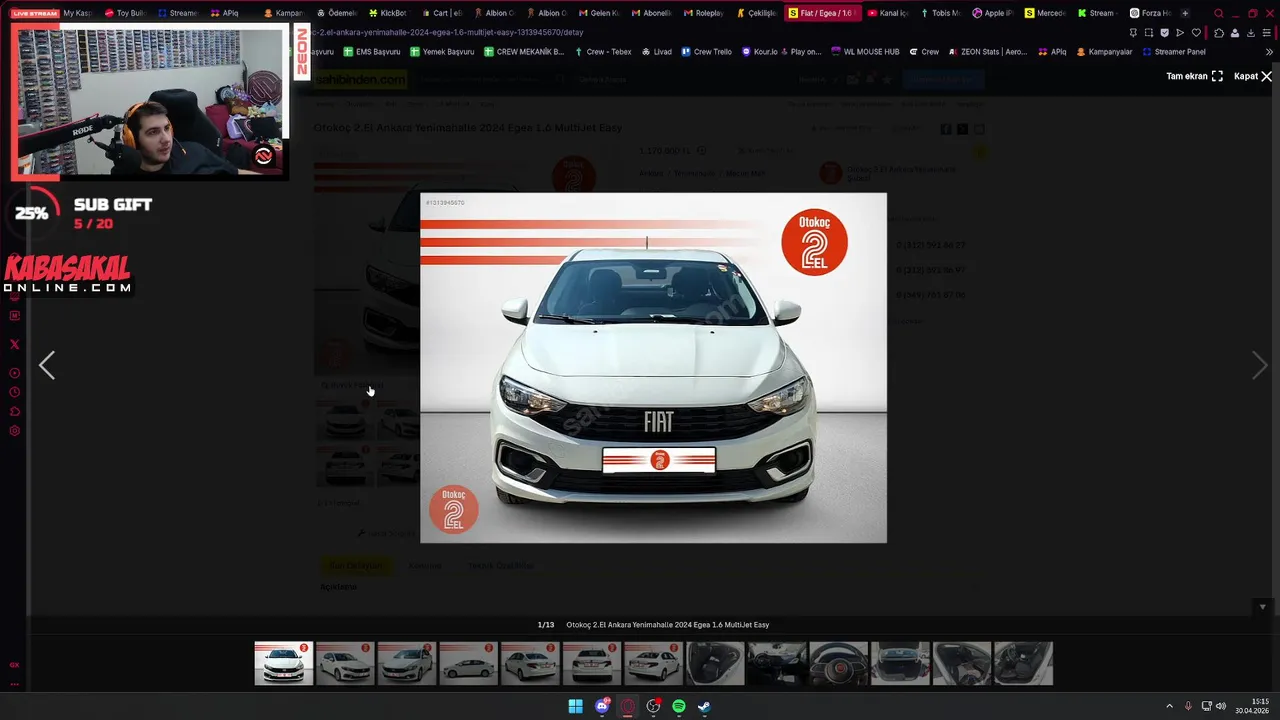Open the volume control in the system tray
The height and width of the screenshot is (720, 1280).
click(x=1221, y=706)
